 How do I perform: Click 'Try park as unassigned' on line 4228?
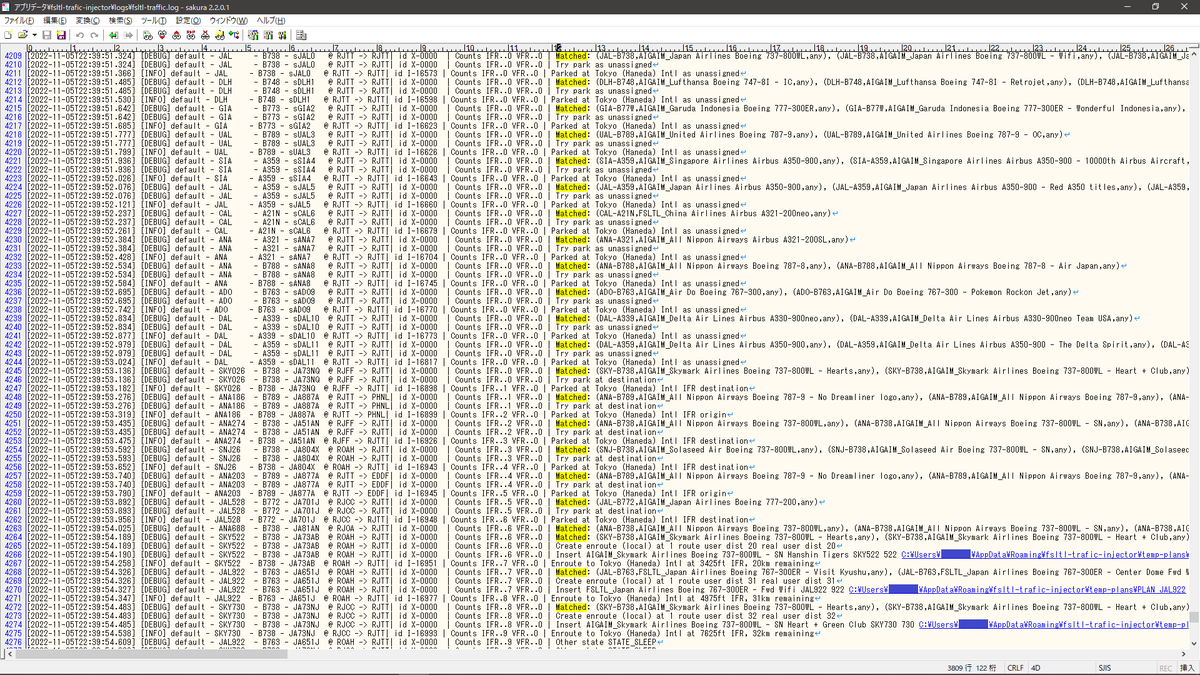pyautogui.click(x=603, y=222)
